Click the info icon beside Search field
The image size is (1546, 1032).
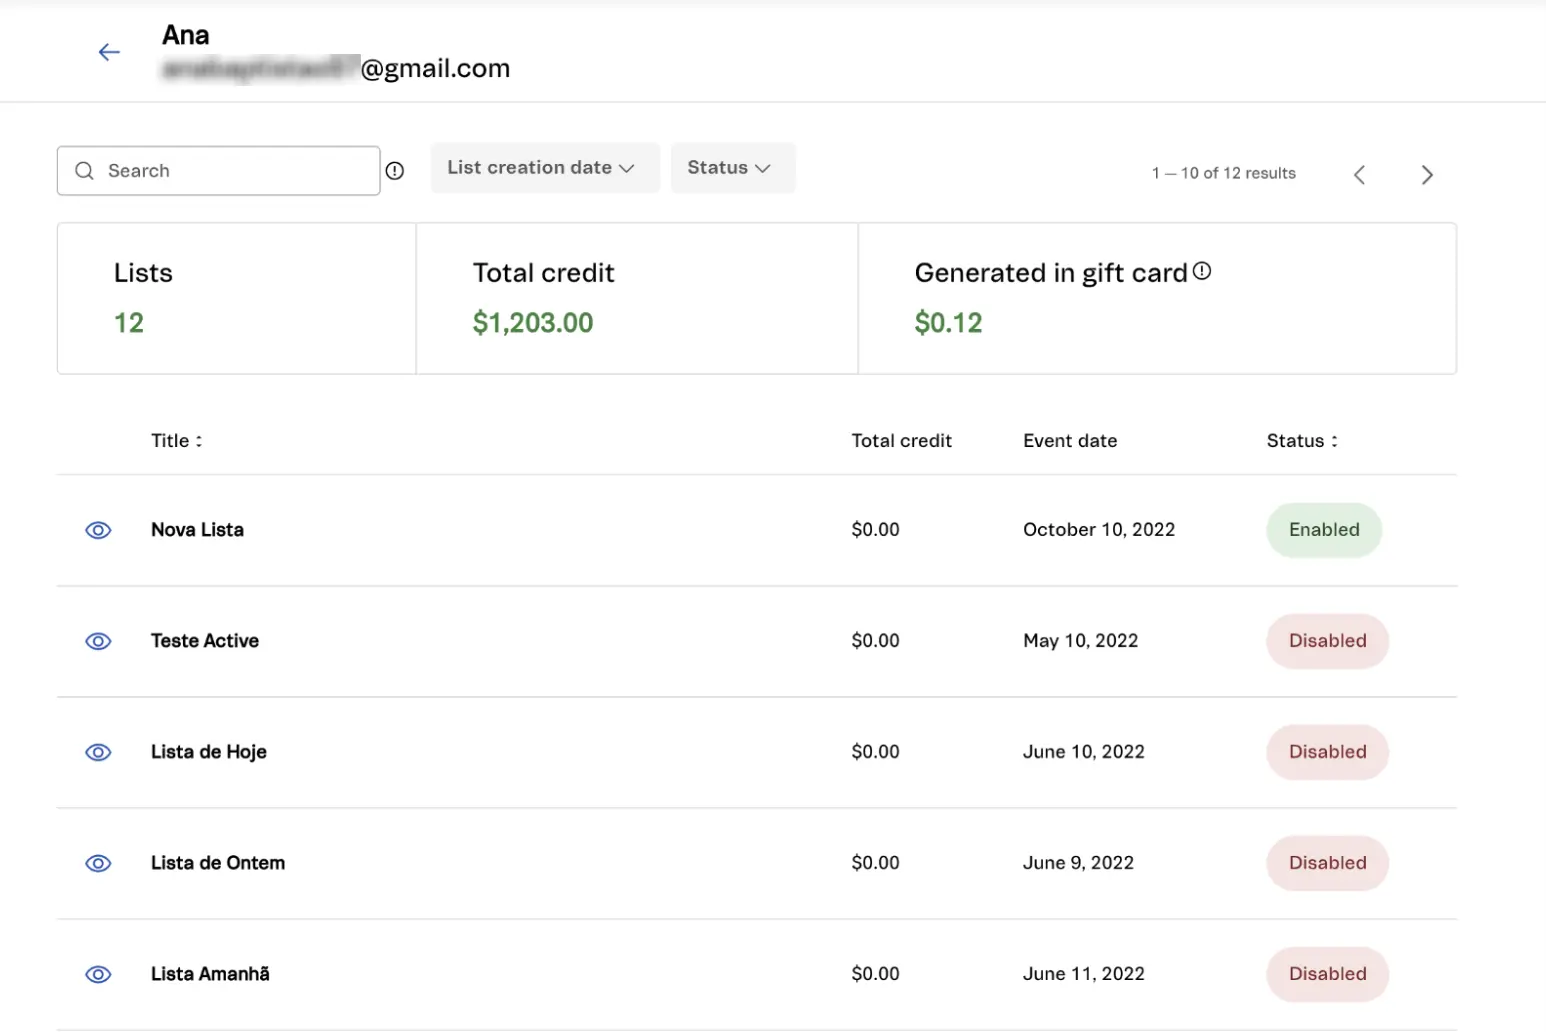click(x=395, y=171)
